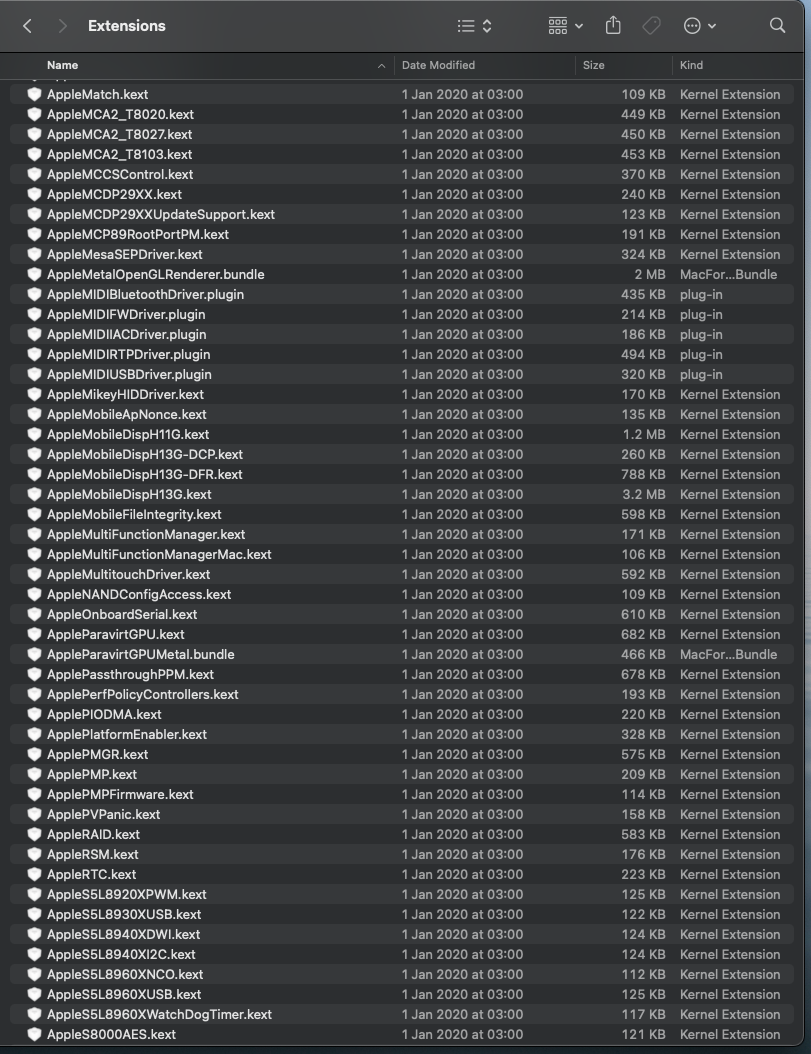Click the Share toolbar icon
This screenshot has width=811, height=1054.
coord(613,26)
